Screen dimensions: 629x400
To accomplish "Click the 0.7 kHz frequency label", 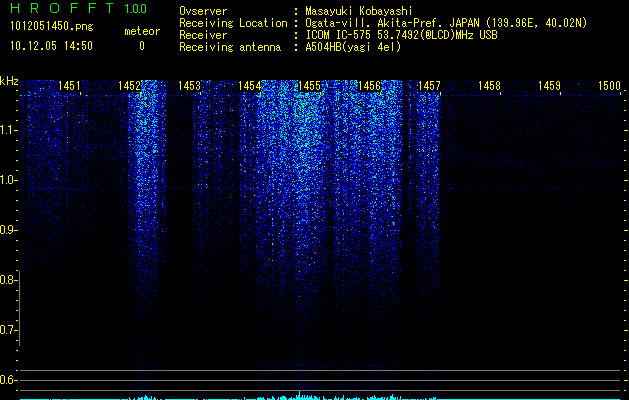I will pos(8,330).
